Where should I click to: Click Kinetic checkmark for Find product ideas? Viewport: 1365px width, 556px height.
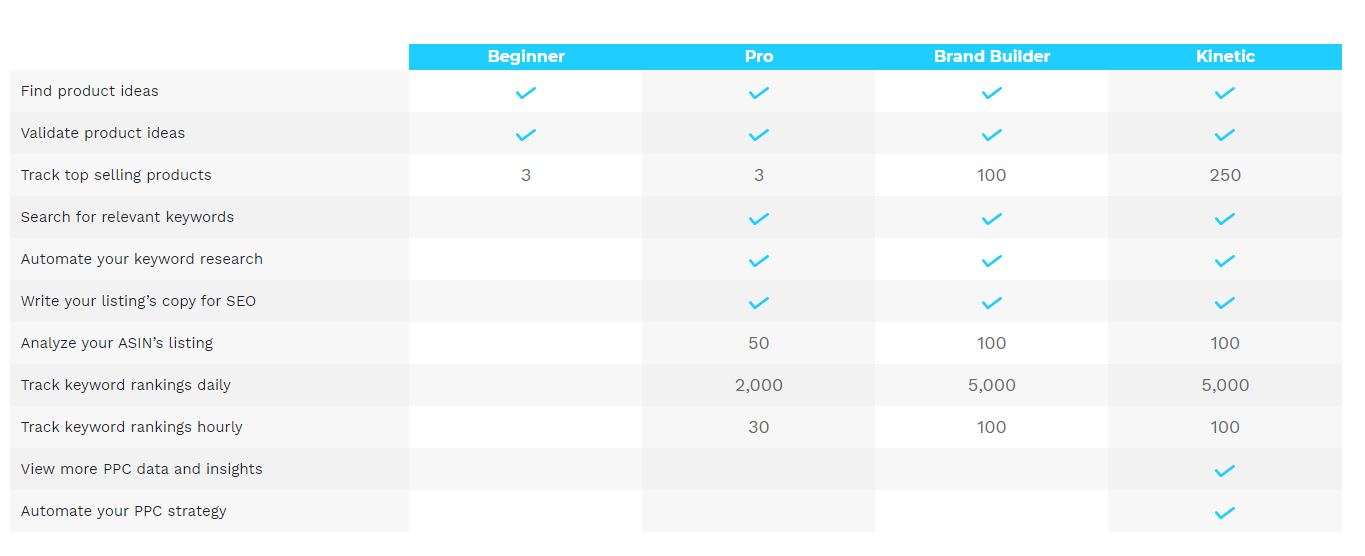pos(1224,93)
